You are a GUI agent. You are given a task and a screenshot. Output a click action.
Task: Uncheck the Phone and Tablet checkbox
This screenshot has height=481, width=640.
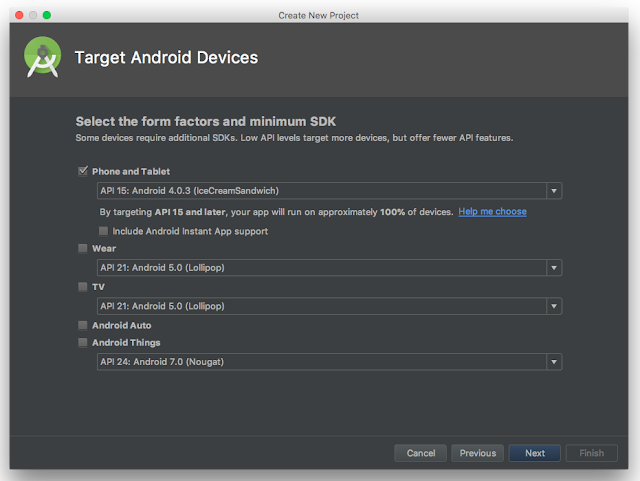coord(83,172)
